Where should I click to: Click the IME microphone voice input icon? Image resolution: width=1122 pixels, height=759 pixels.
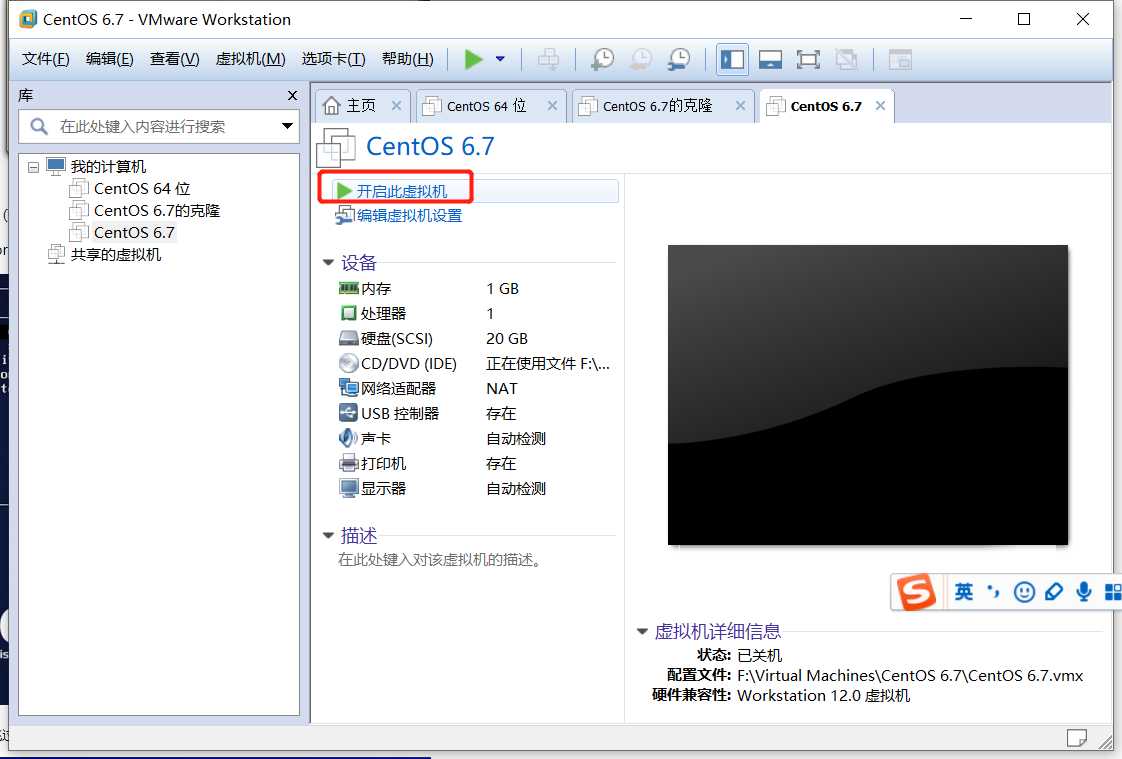tap(1084, 592)
